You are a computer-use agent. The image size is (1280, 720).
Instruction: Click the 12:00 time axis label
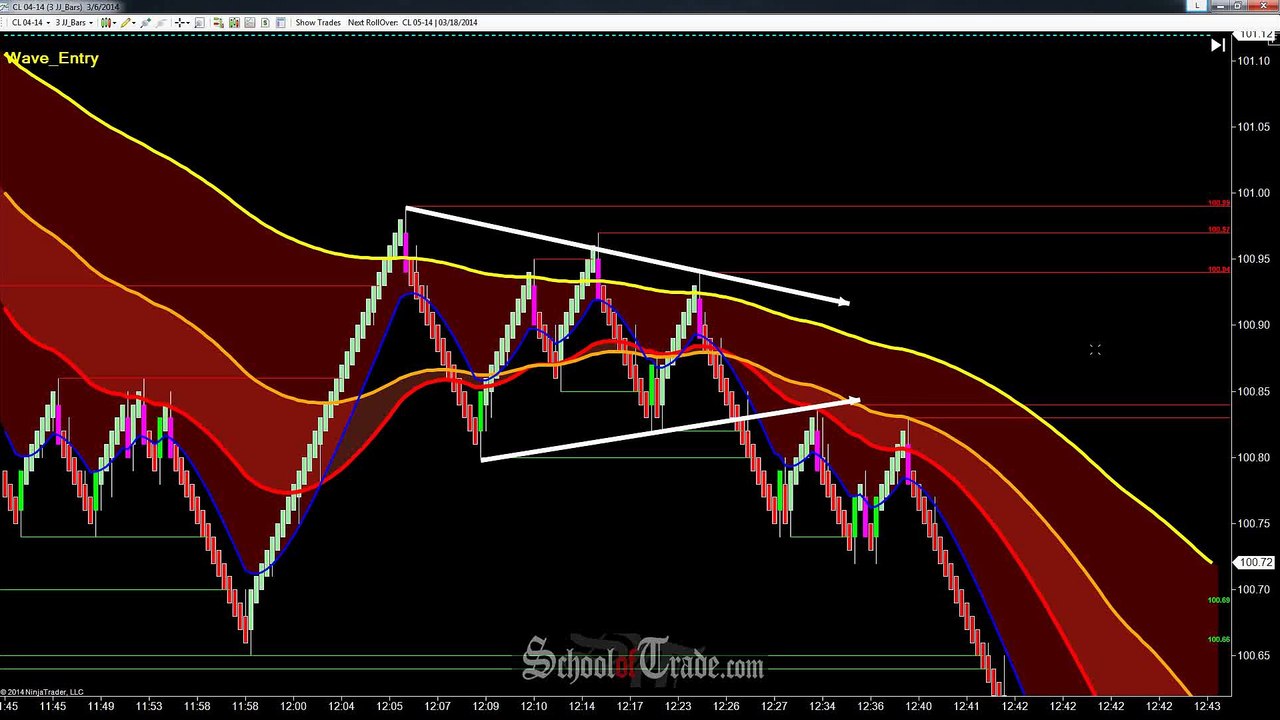coord(293,706)
